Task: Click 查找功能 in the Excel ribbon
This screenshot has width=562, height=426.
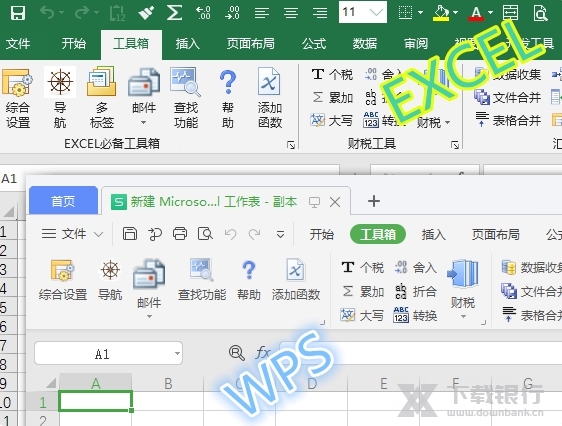Action: point(186,97)
